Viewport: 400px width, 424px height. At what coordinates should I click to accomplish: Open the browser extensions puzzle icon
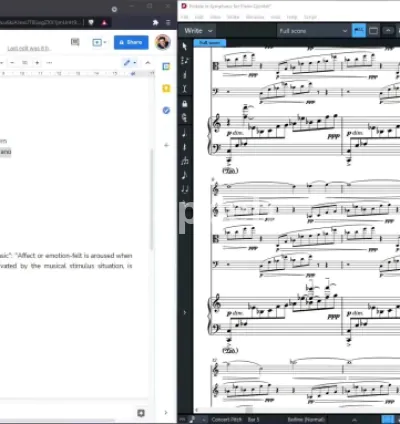[155, 22]
